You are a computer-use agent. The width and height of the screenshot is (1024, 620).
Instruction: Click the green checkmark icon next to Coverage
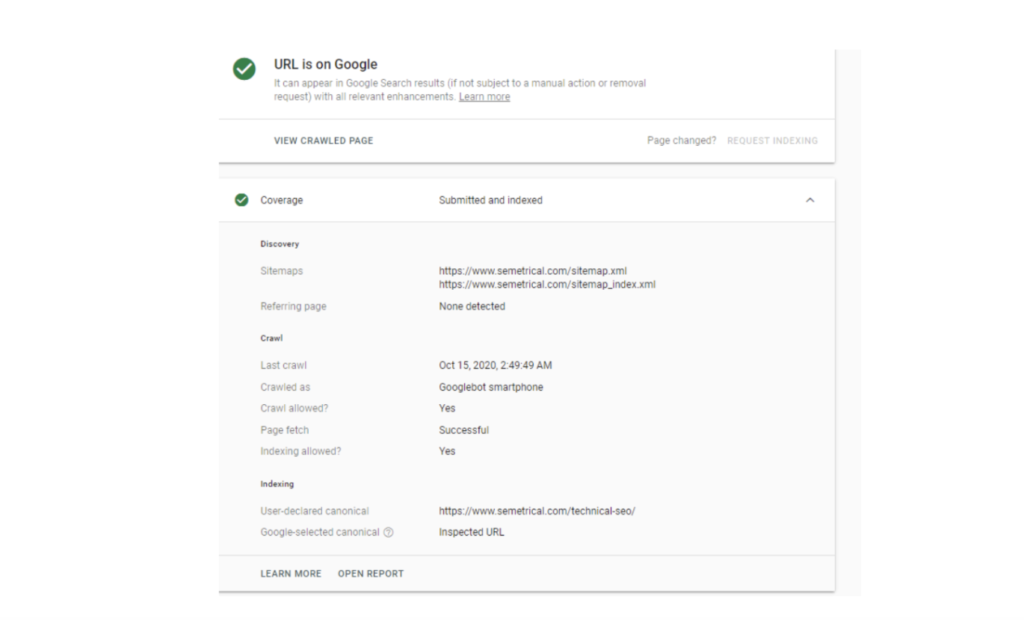241,200
